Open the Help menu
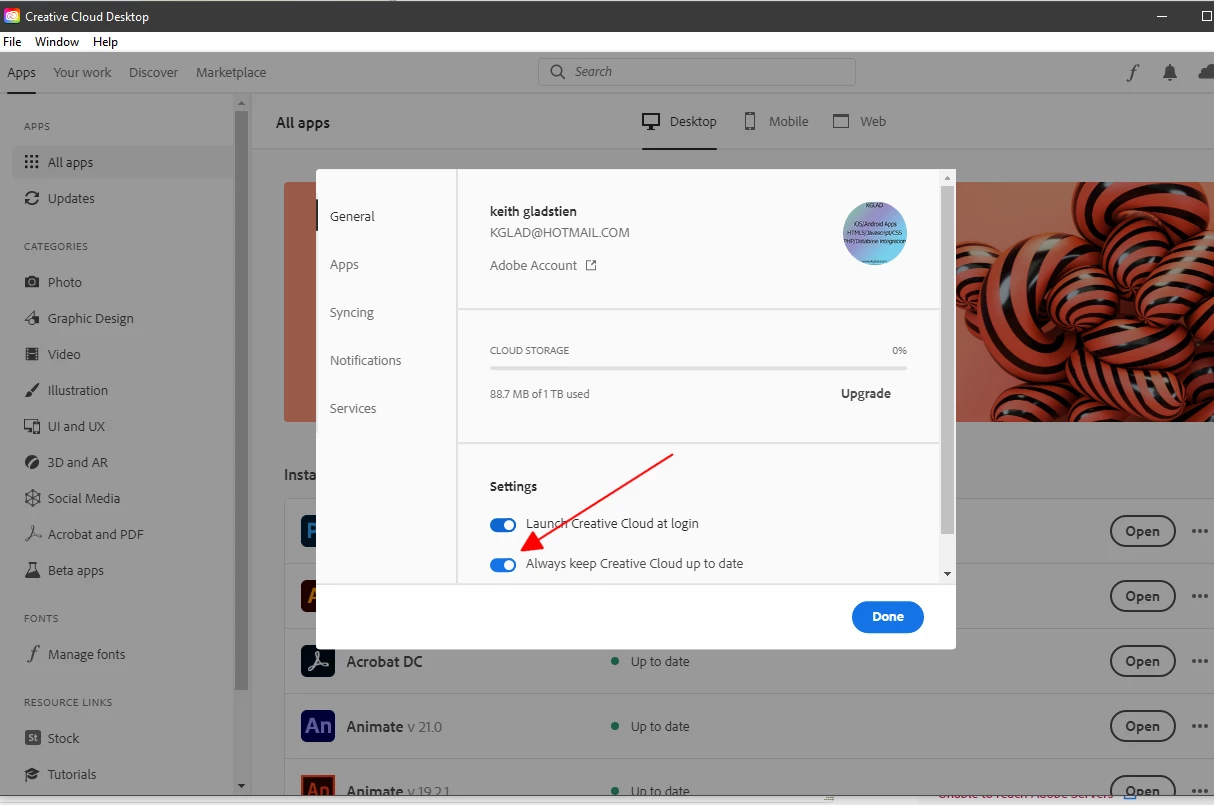 tap(105, 42)
